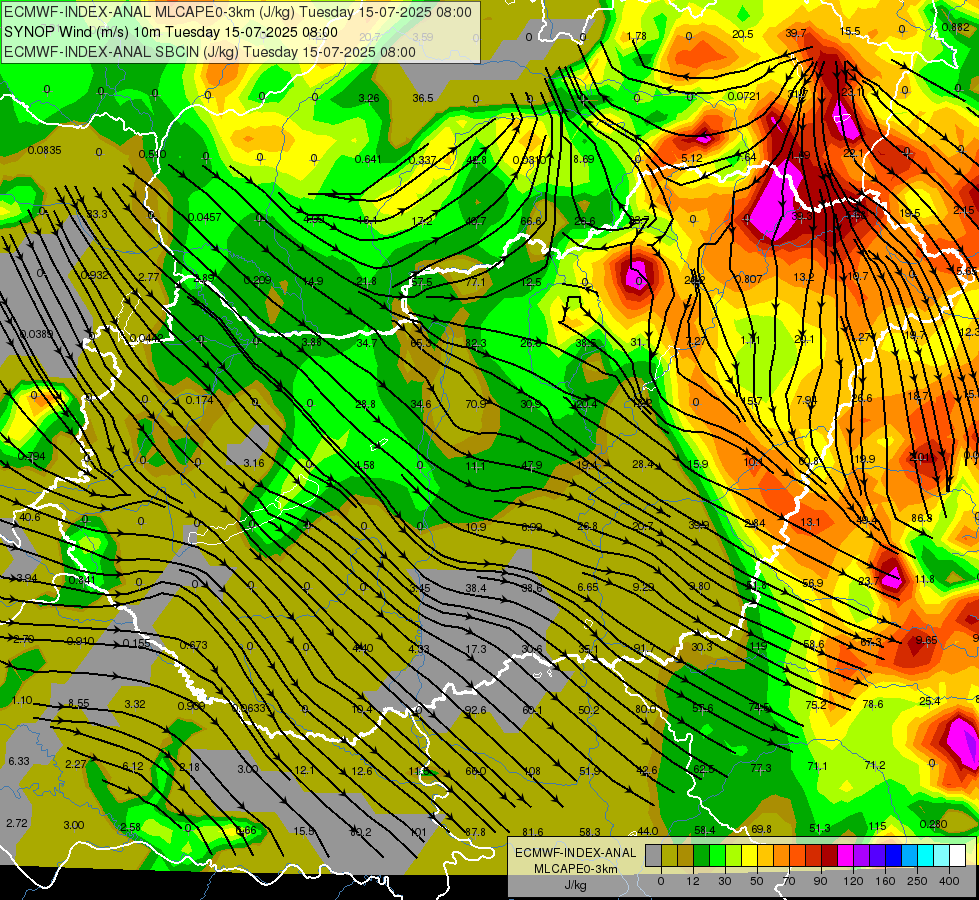Screen dimensions: 979x900
Task: Click the legend scale label 120
Action: click(x=853, y=881)
